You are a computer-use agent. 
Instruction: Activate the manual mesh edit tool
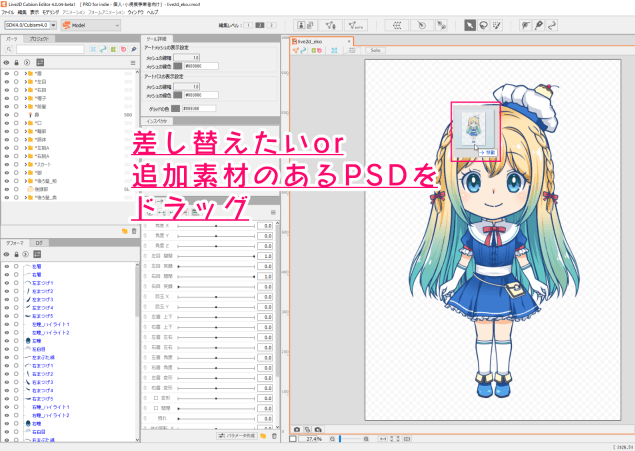pyautogui.click(x=331, y=25)
